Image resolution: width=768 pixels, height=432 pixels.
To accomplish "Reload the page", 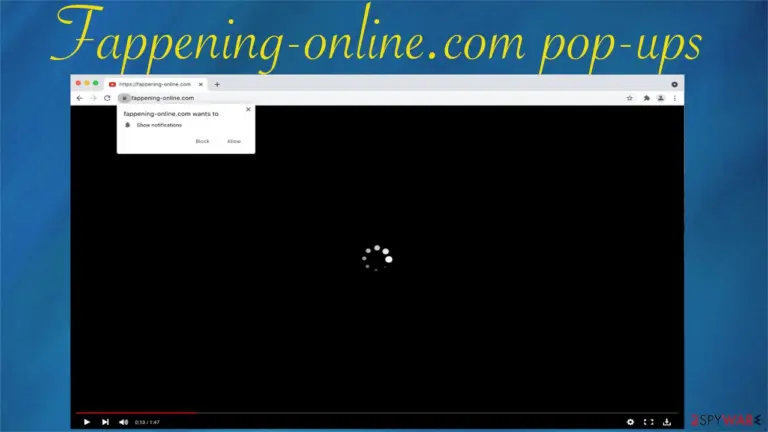I will point(107,98).
